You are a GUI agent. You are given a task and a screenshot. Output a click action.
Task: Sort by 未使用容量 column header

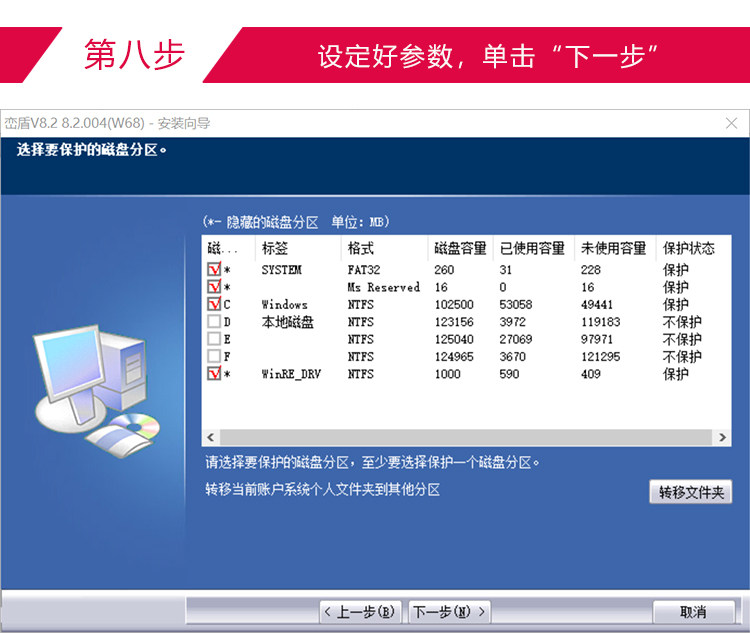615,248
